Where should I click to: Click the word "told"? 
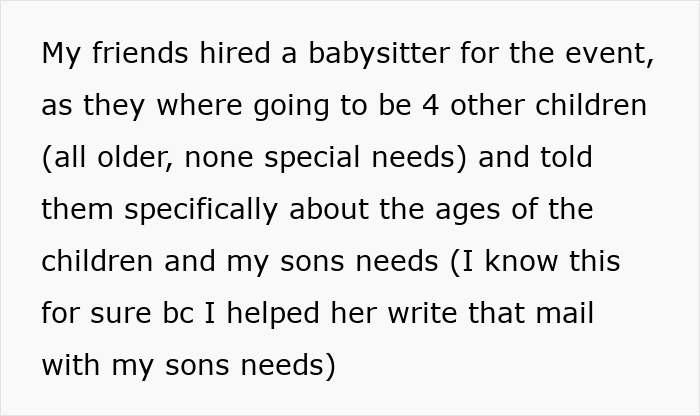pyautogui.click(x=567, y=157)
